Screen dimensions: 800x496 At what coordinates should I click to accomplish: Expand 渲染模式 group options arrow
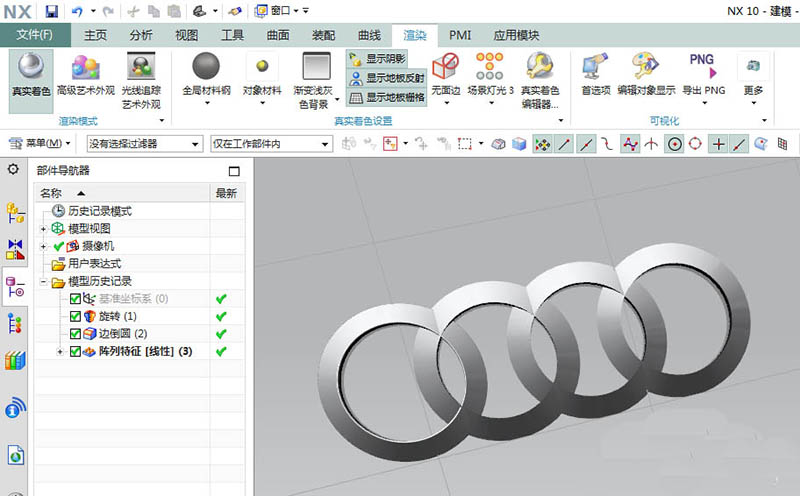pos(162,121)
